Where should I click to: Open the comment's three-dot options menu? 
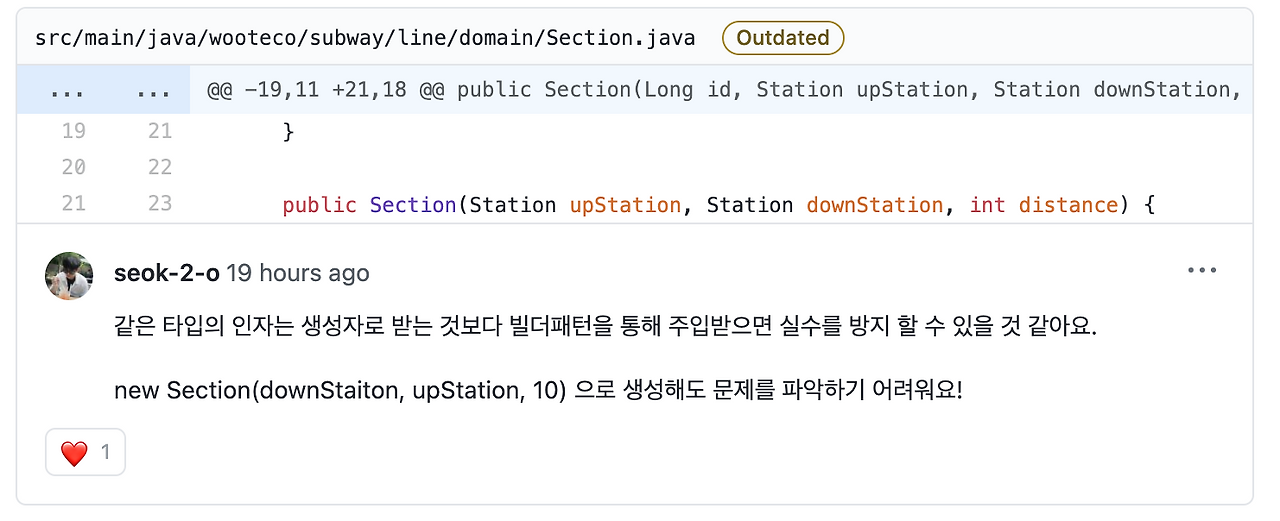(1201, 271)
